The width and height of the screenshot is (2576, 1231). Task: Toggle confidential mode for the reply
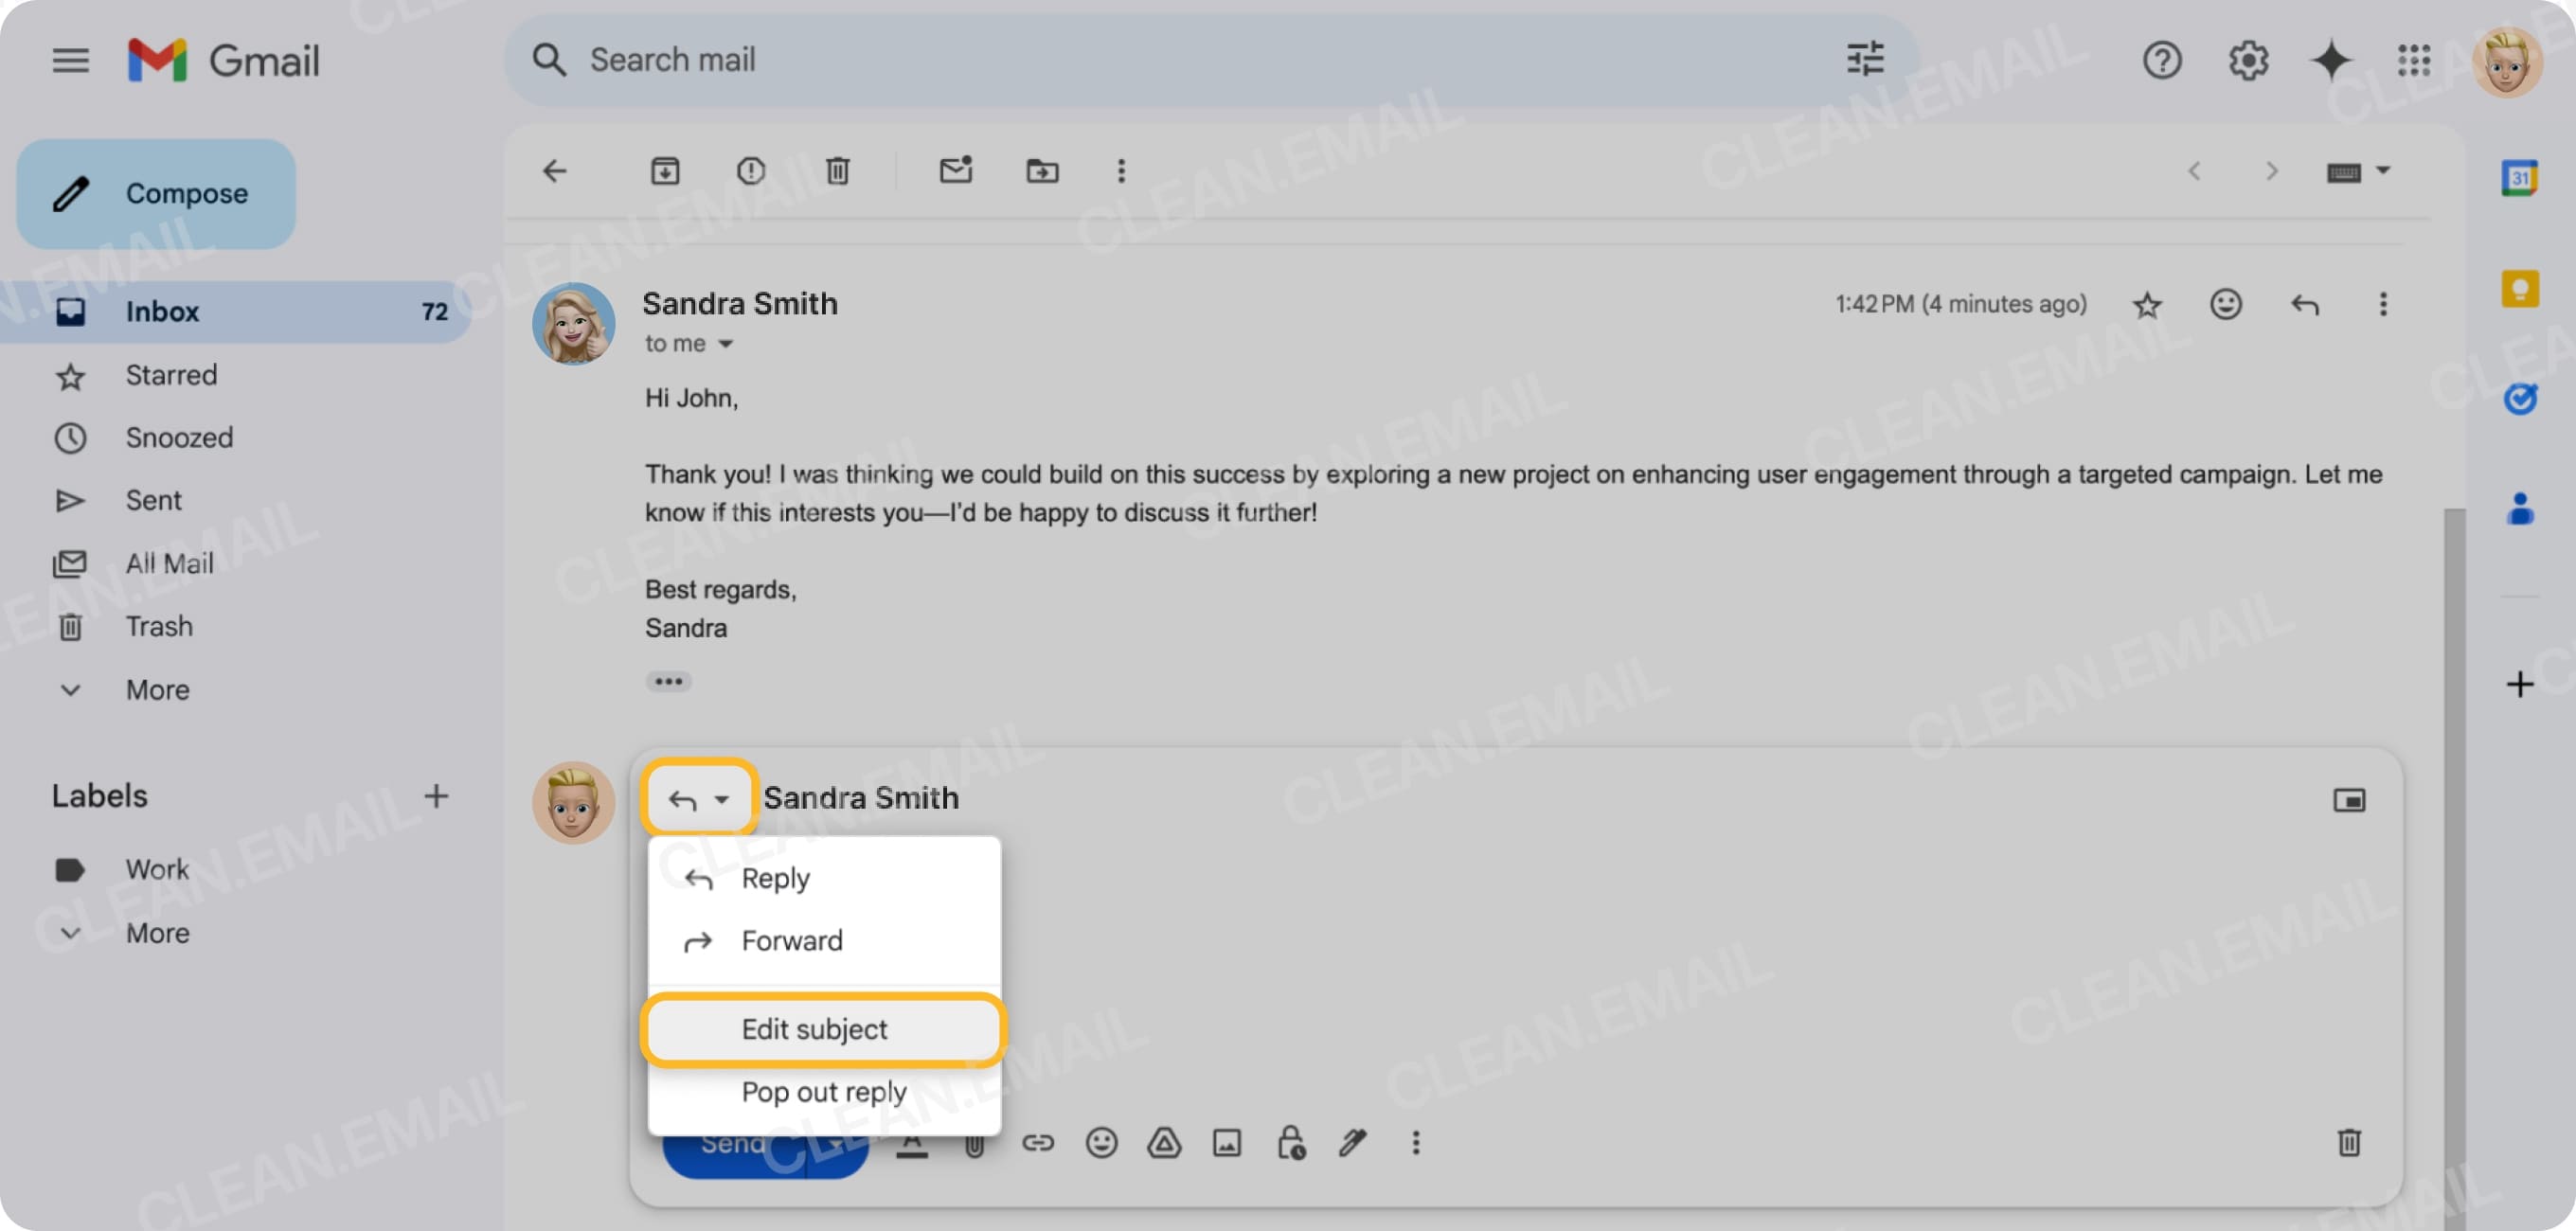(1291, 1143)
